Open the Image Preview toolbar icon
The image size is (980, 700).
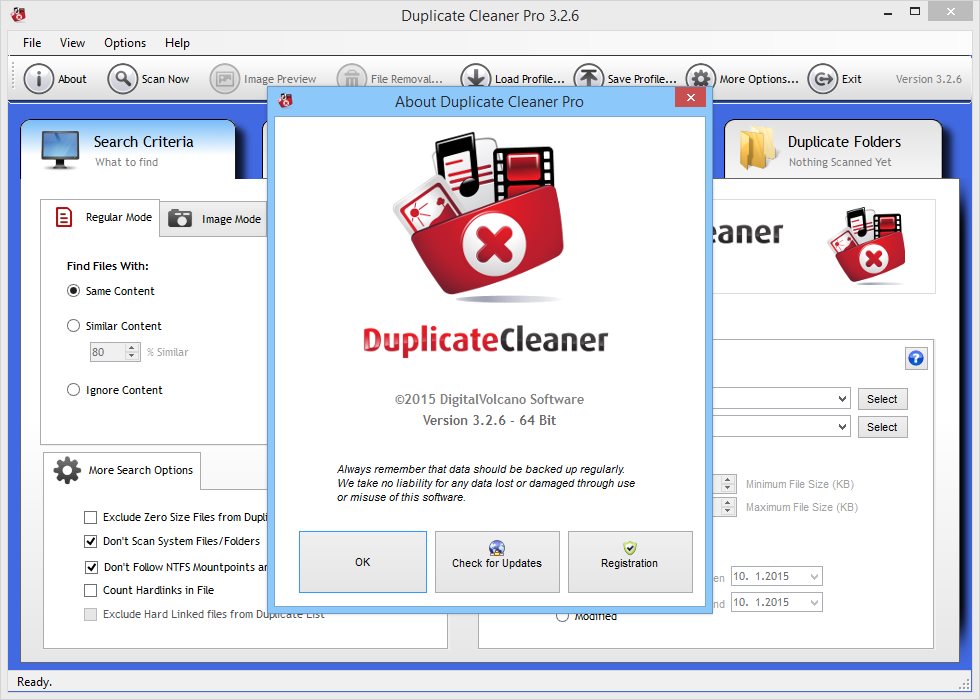(224, 79)
